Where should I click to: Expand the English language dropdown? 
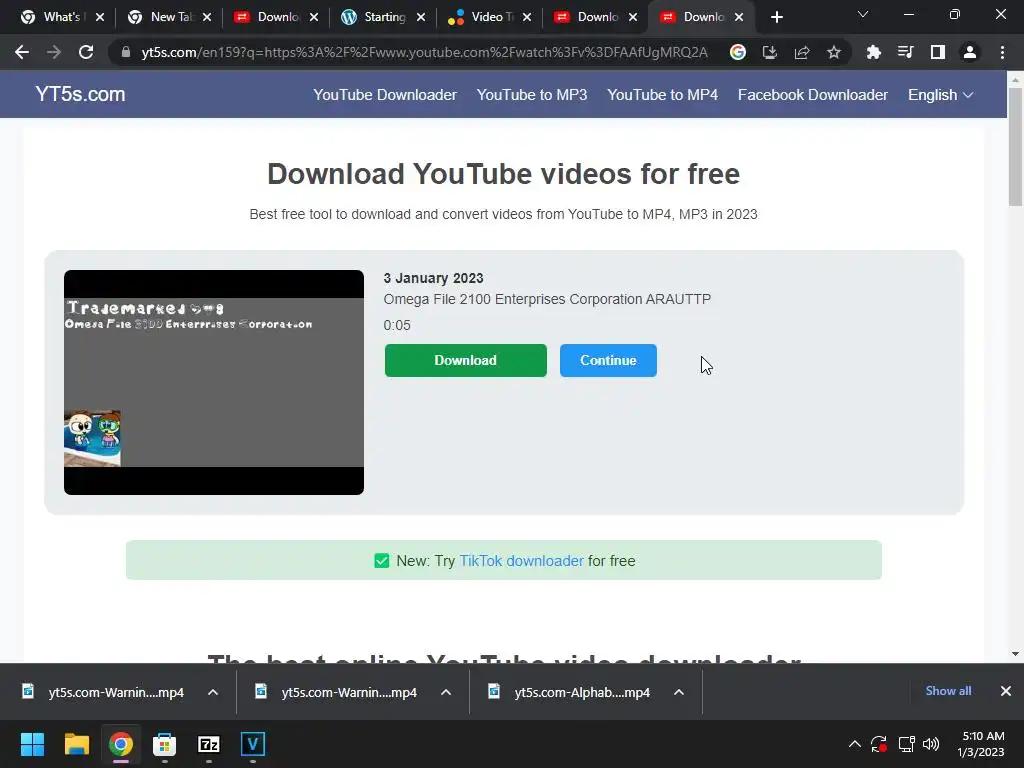click(940, 95)
